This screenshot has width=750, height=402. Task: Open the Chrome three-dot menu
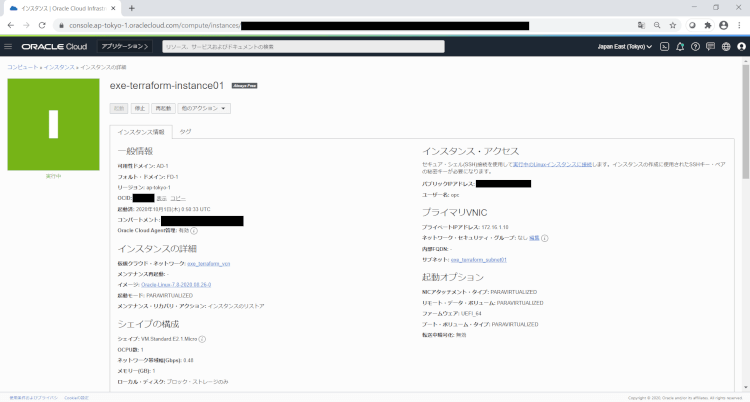pos(739,25)
